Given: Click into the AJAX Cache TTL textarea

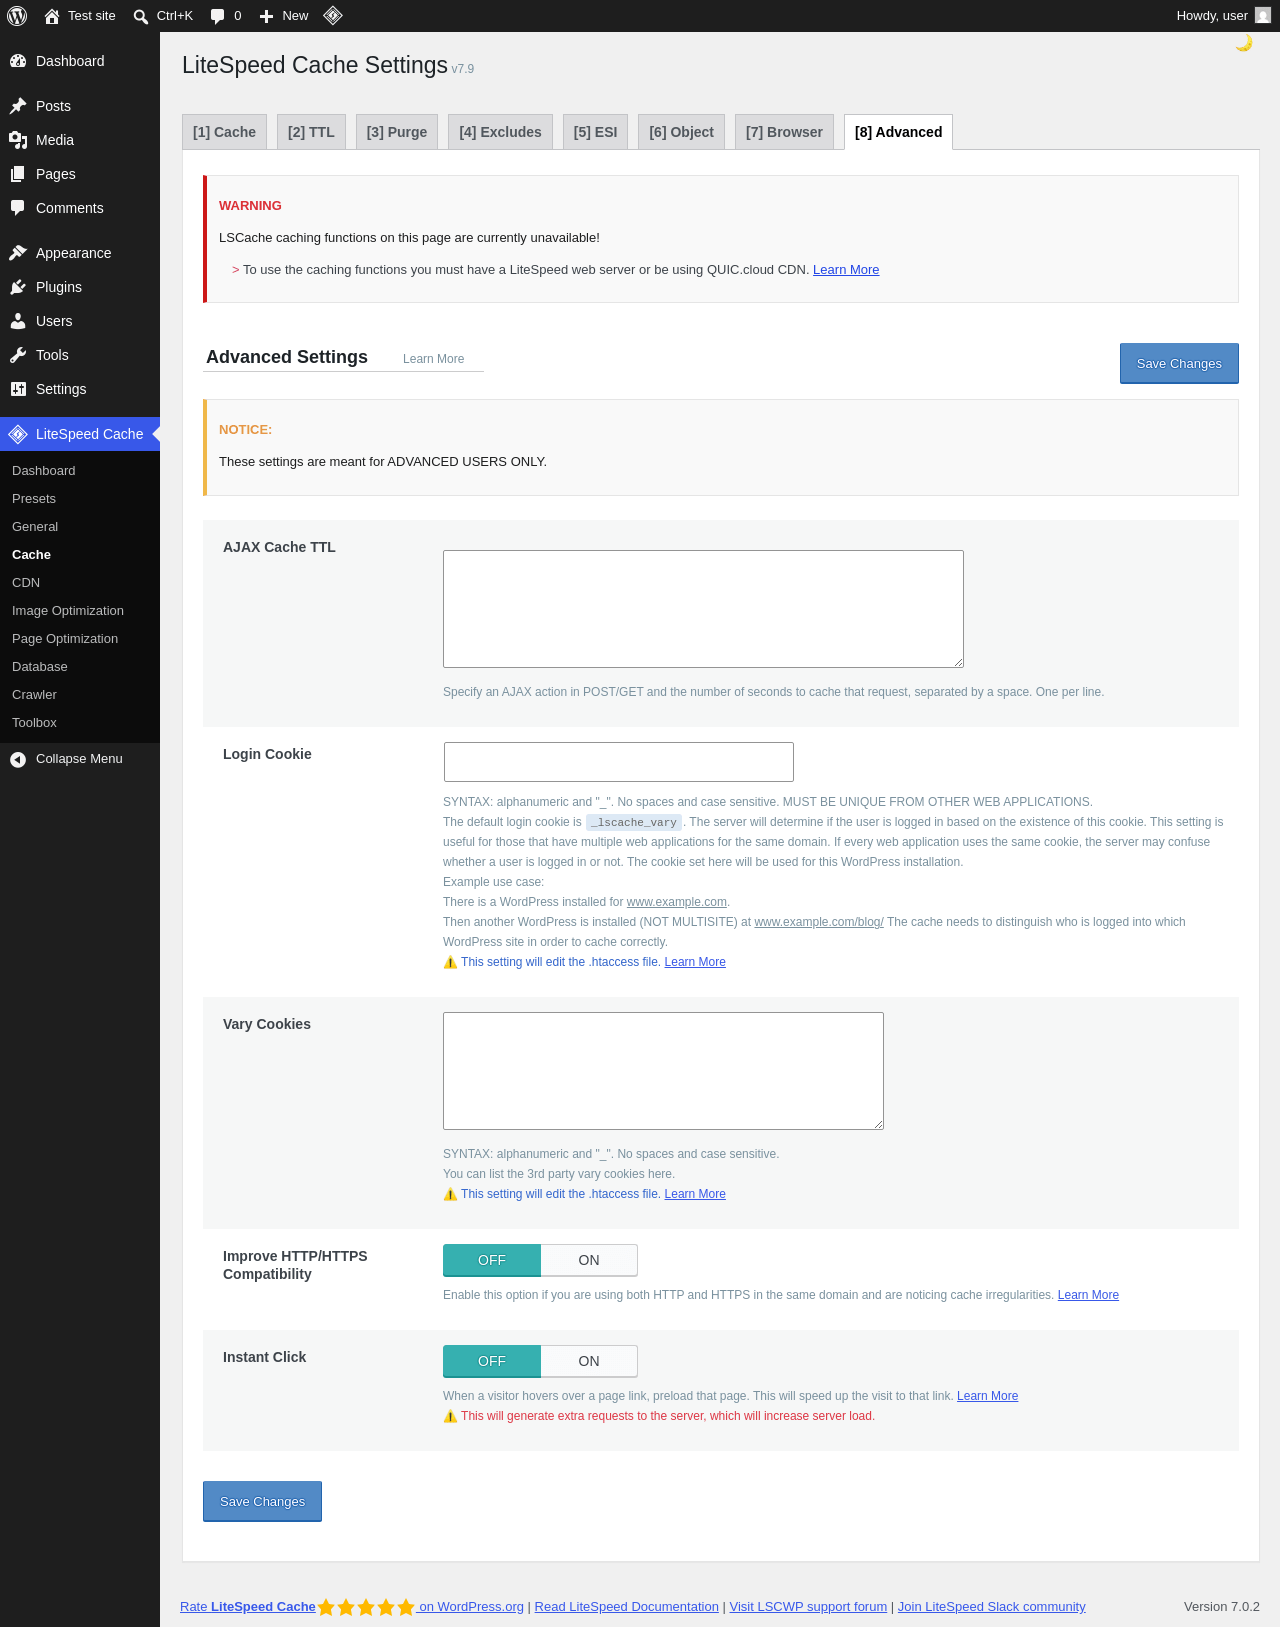Looking at the screenshot, I should click(703, 609).
